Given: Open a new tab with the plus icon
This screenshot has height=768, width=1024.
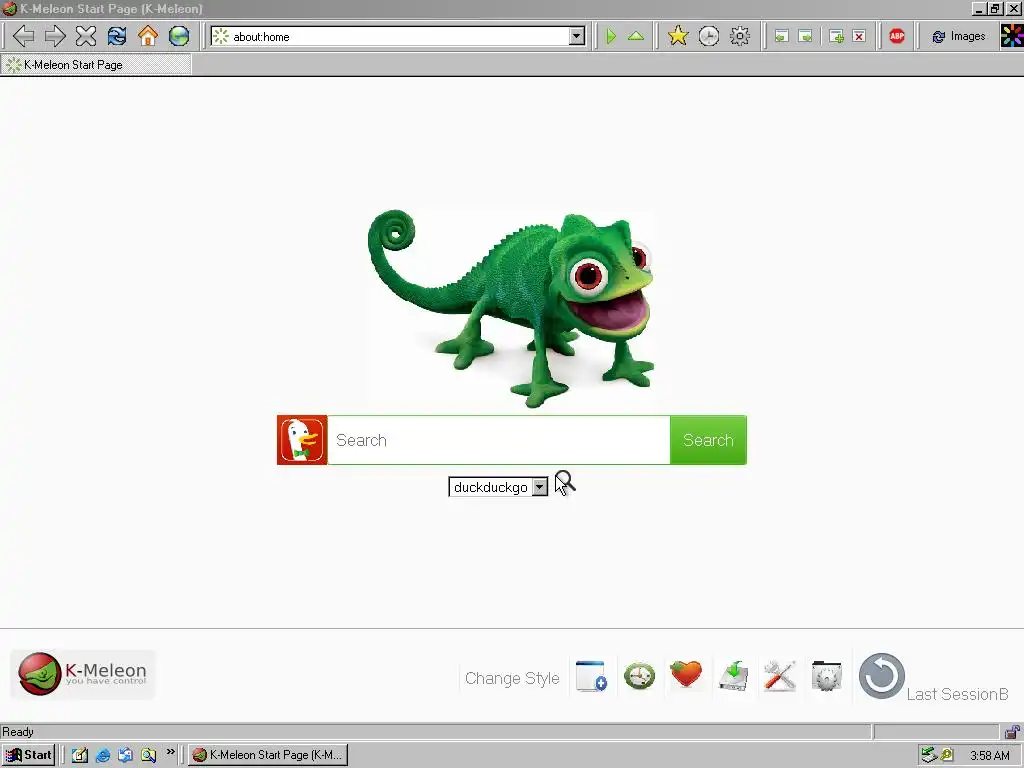Looking at the screenshot, I should [x=836, y=37].
